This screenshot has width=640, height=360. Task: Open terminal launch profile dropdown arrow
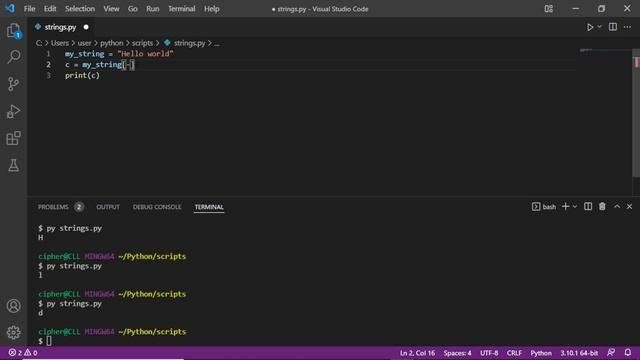click(x=575, y=207)
